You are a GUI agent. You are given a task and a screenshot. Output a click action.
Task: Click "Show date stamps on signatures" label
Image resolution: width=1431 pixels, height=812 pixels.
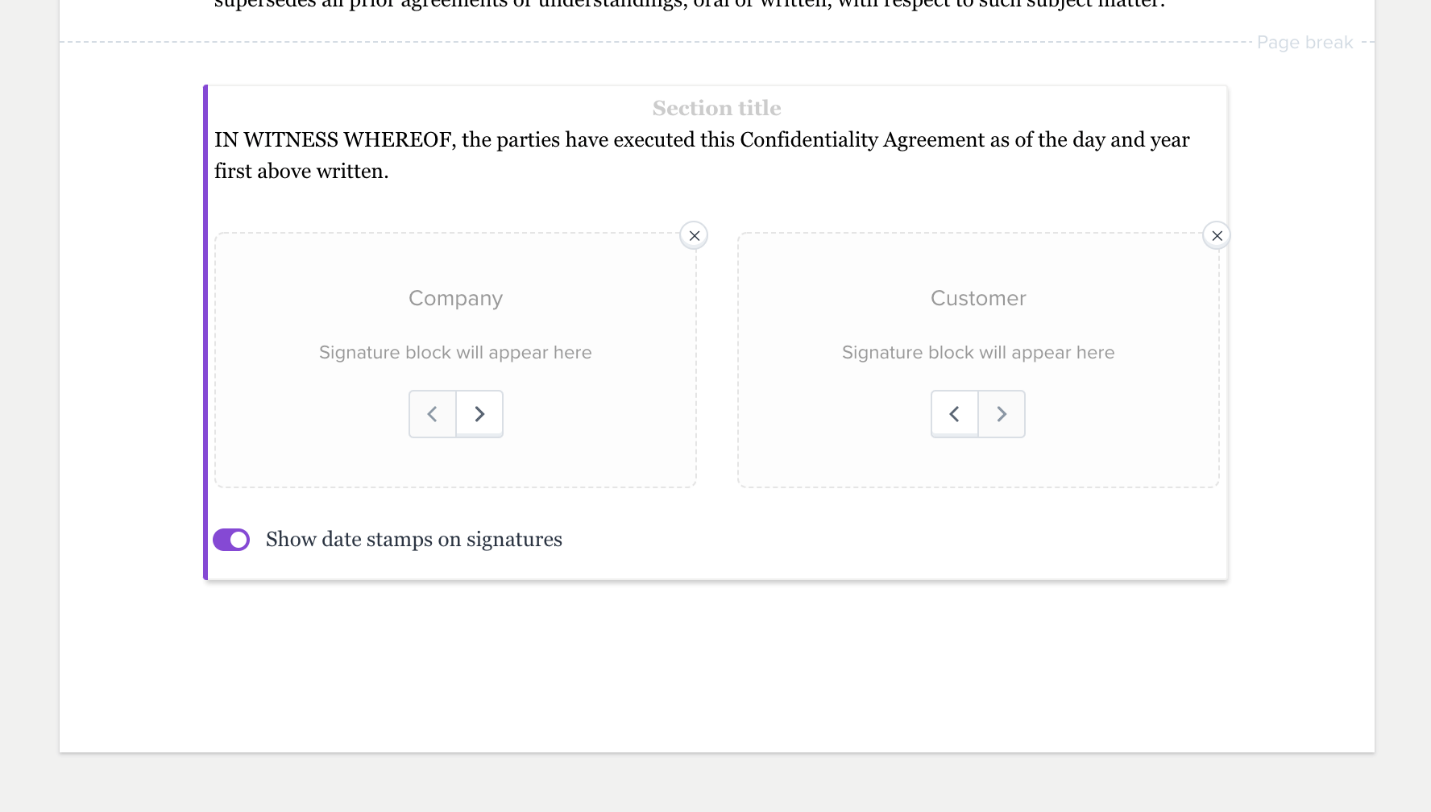pyautogui.click(x=414, y=540)
